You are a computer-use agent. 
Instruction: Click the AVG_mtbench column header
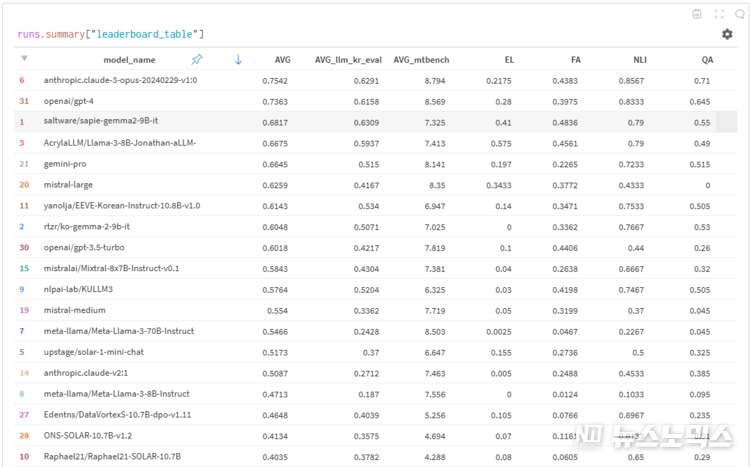[x=421, y=60]
